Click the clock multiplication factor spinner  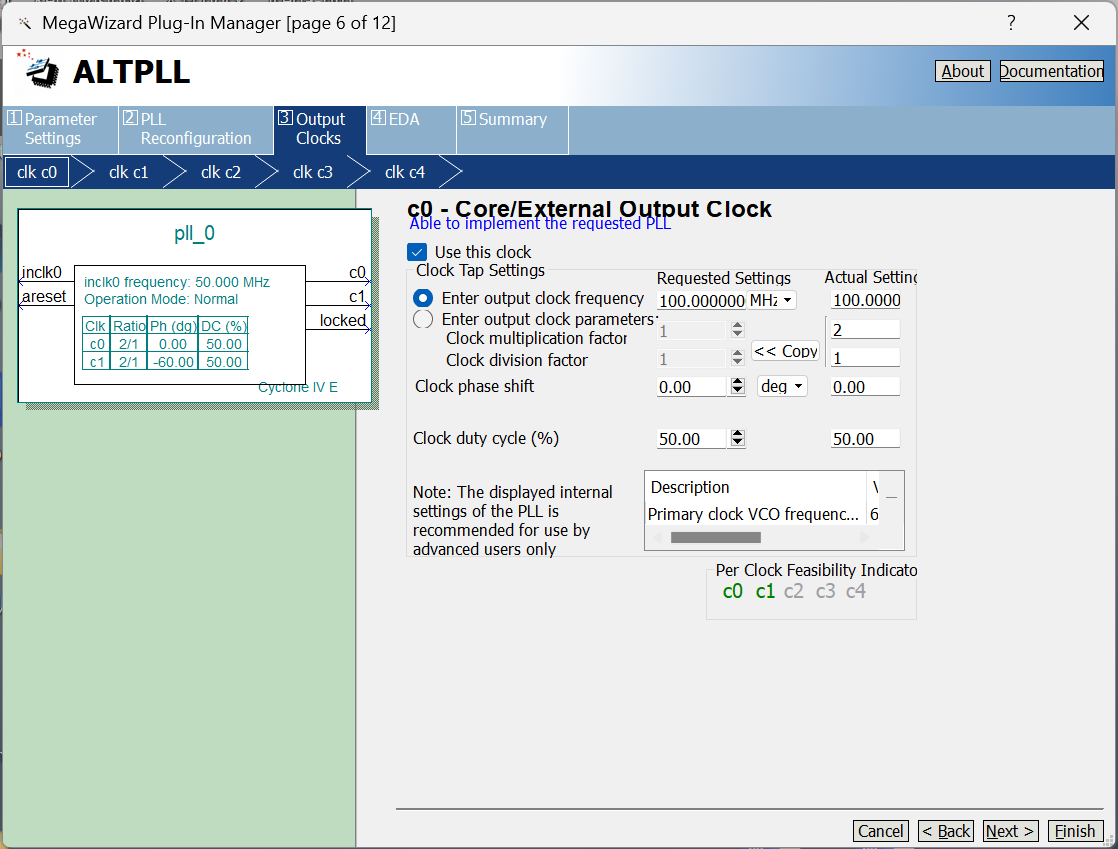coord(737,329)
